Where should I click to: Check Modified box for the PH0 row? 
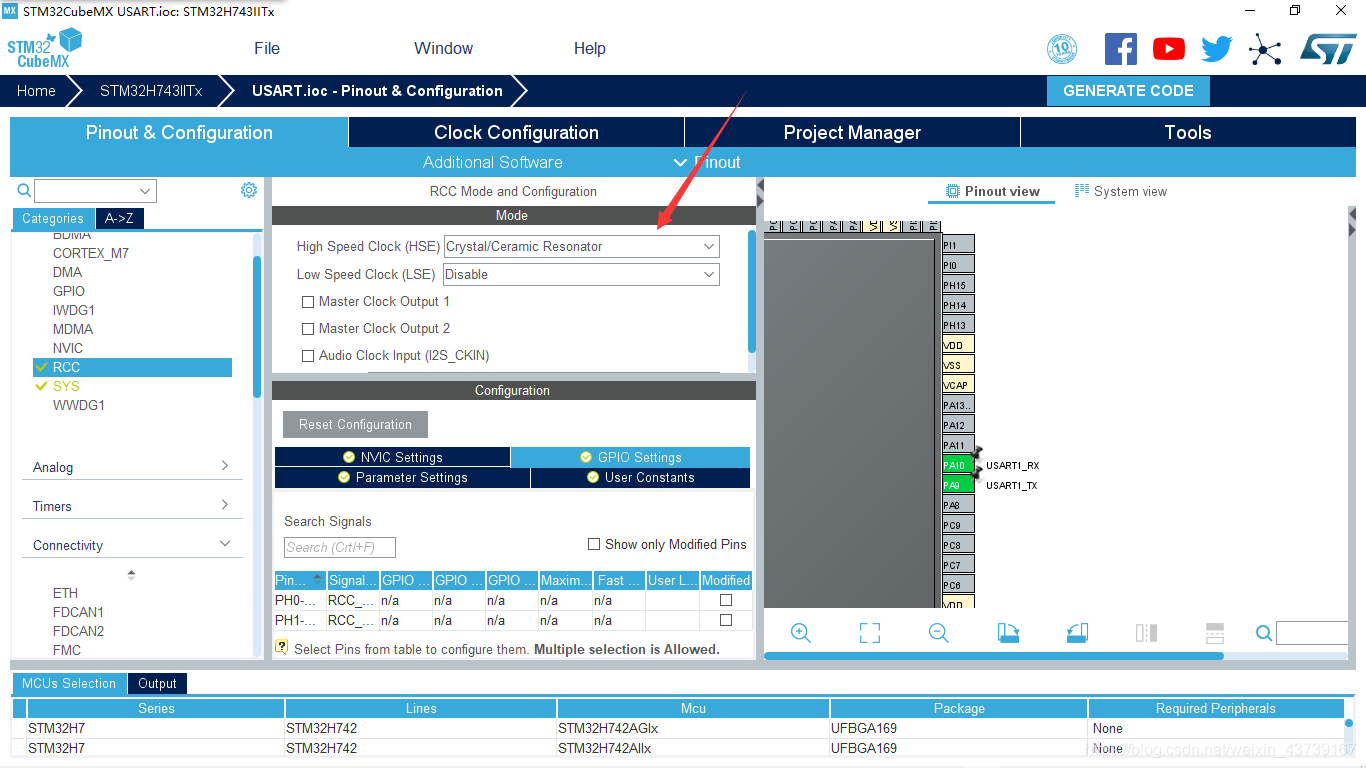click(726, 600)
